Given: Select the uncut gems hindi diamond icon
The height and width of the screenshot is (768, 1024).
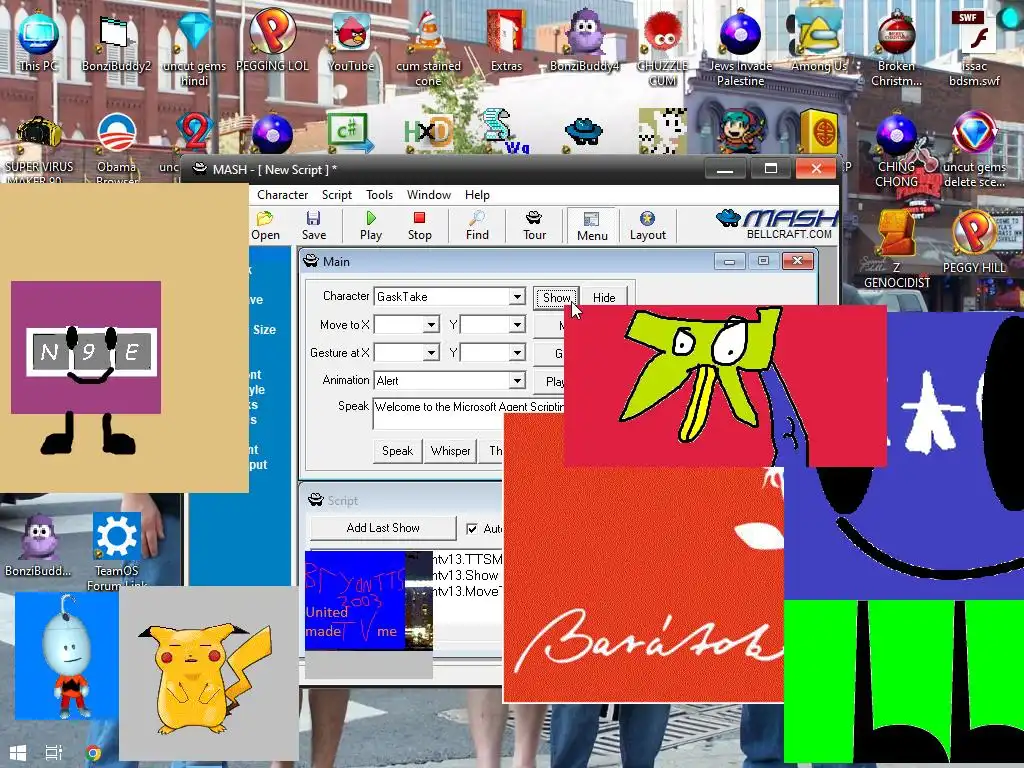Looking at the screenshot, I should tap(194, 48).
